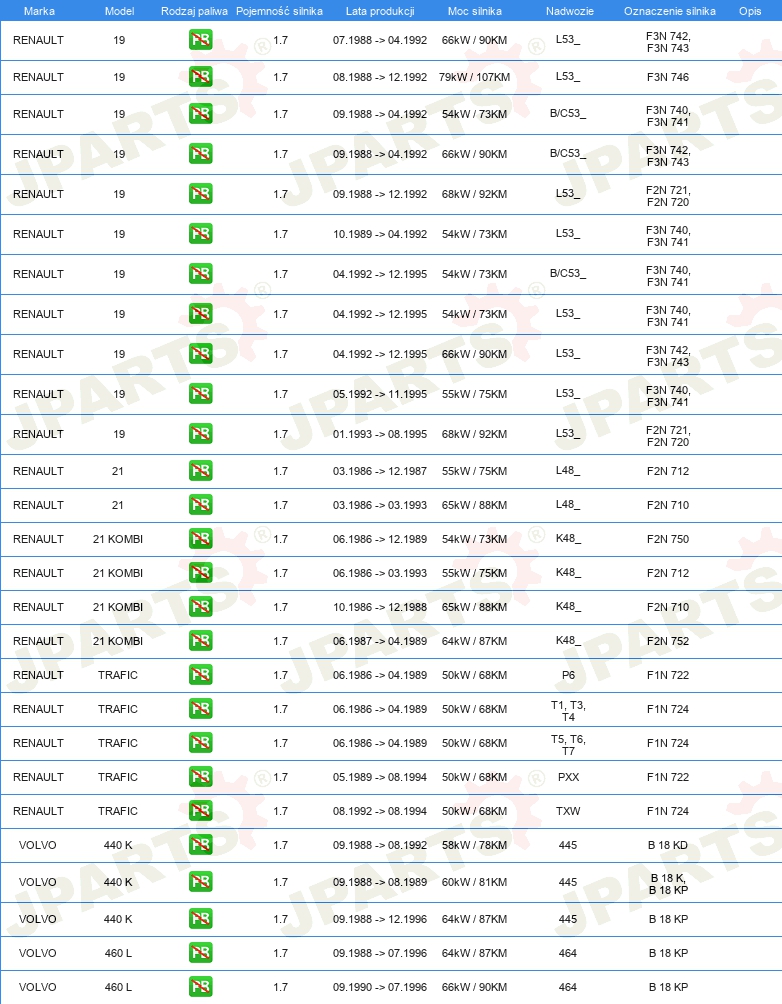Click the fuel icon in the F2N 721 09.1988 row

pos(200,193)
